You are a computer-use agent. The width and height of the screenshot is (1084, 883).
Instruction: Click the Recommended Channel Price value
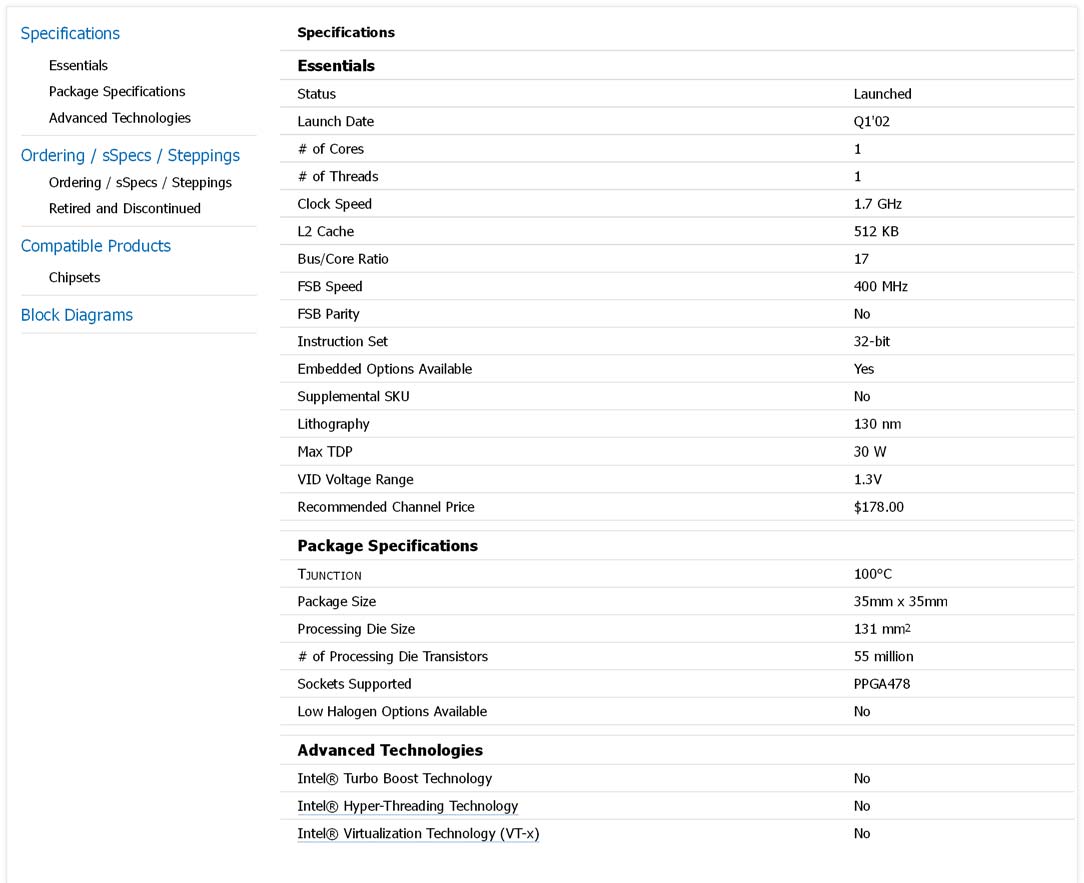click(878, 507)
